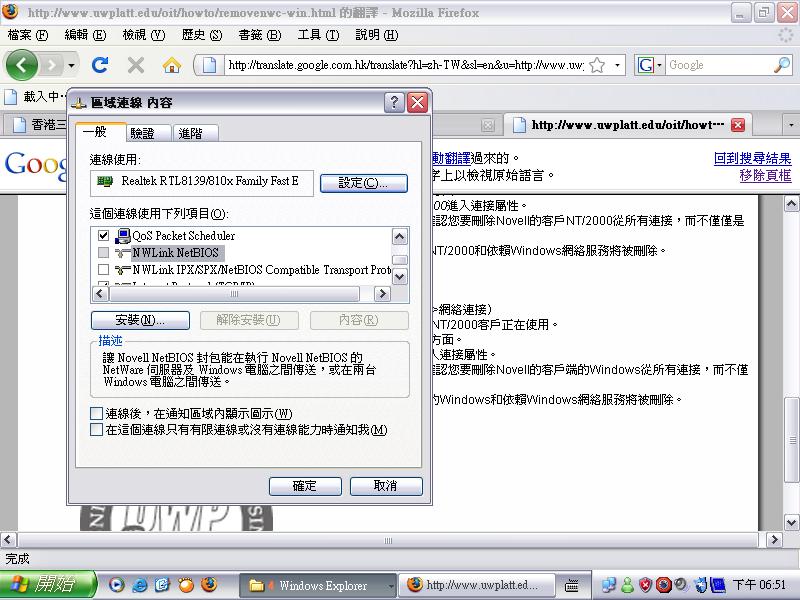This screenshot has width=800, height=600.
Task: Click the page's horizontal scrollbar thumb
Action: pos(388,540)
